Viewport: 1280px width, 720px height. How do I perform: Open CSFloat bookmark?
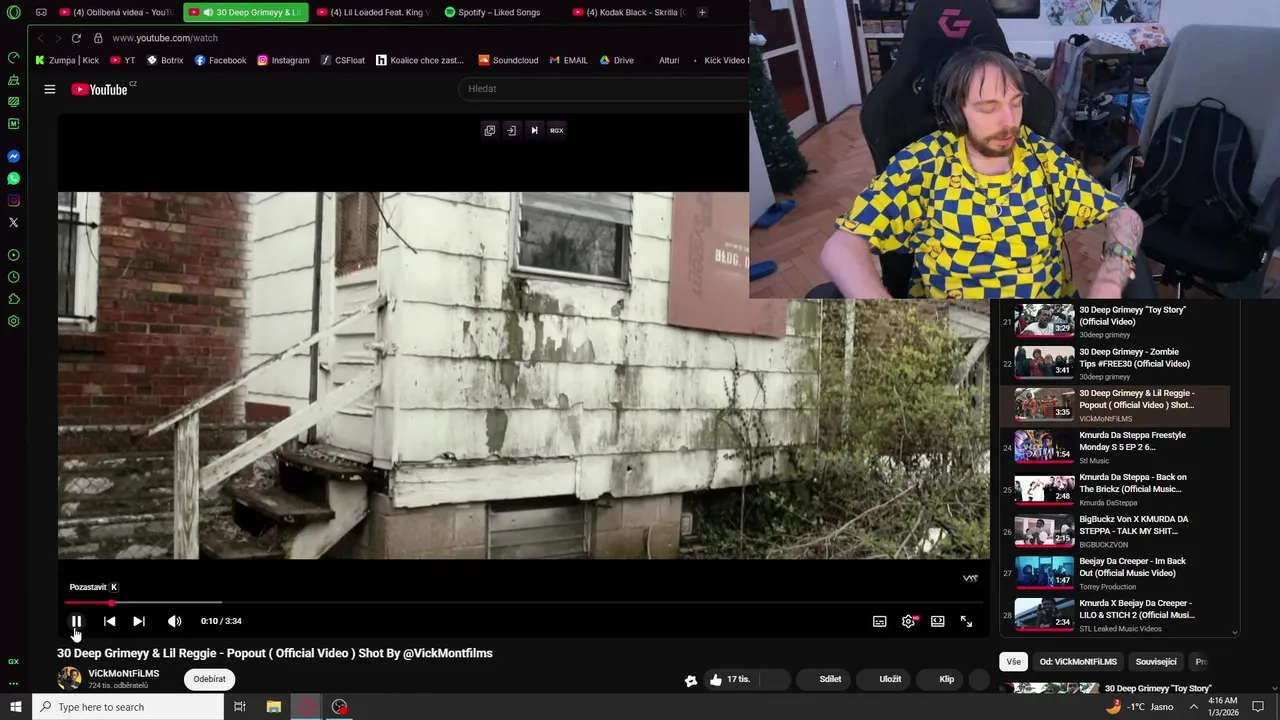[343, 60]
